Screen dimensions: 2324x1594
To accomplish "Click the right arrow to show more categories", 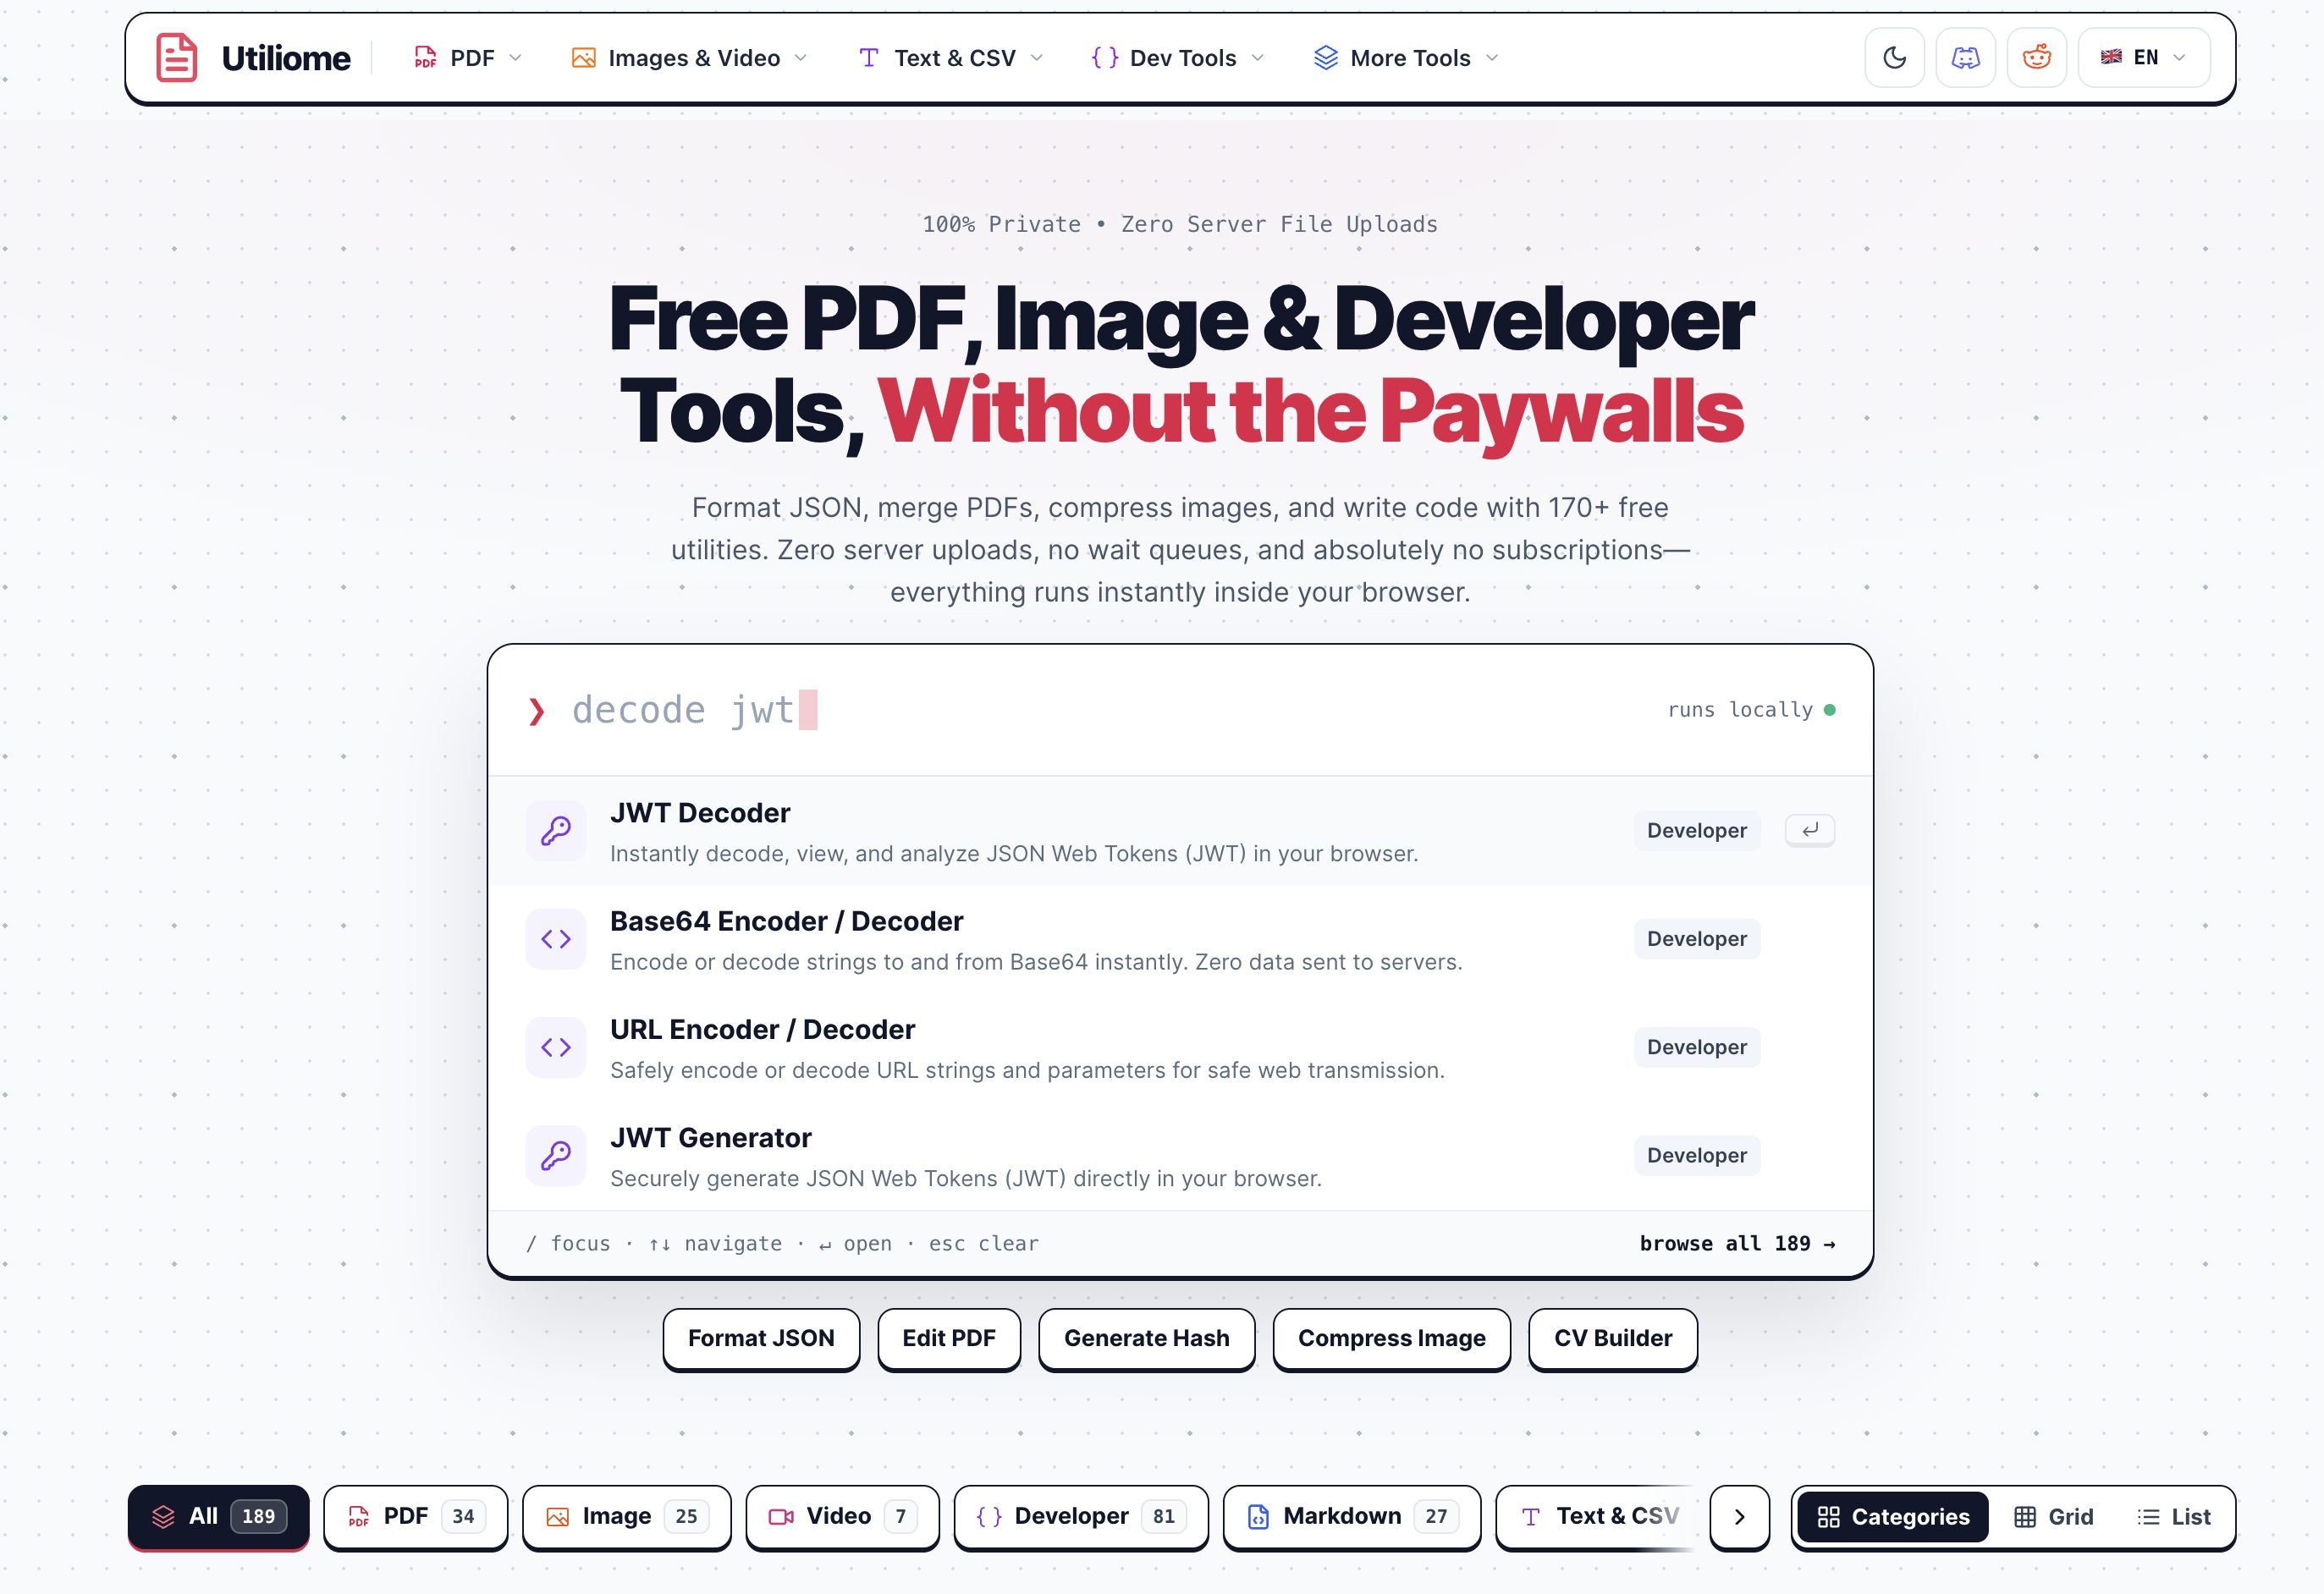I will tap(1739, 1516).
